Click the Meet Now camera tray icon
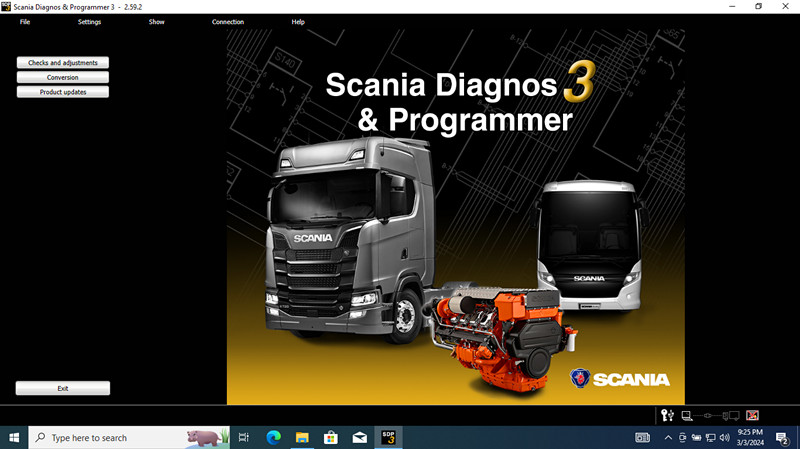 [682, 437]
